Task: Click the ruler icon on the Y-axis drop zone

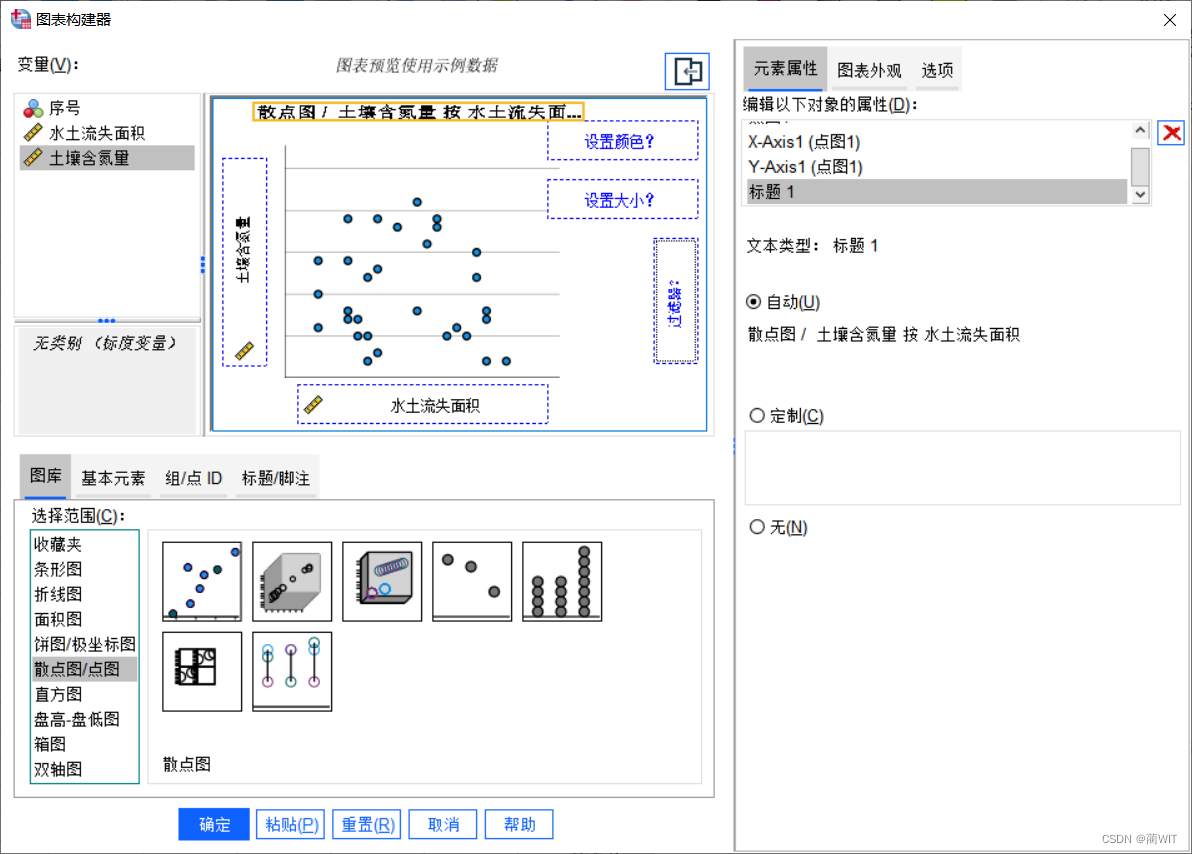Action: point(244,352)
